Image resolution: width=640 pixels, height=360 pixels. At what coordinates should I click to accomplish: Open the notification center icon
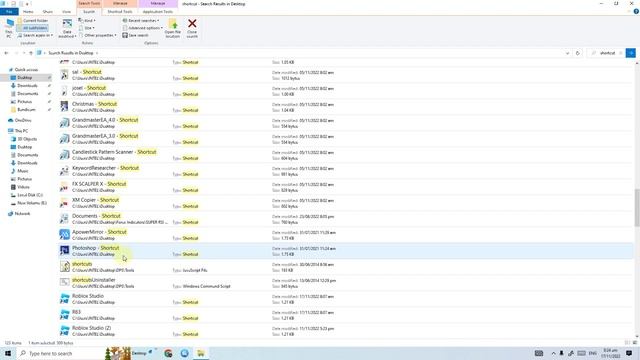click(x=629, y=353)
